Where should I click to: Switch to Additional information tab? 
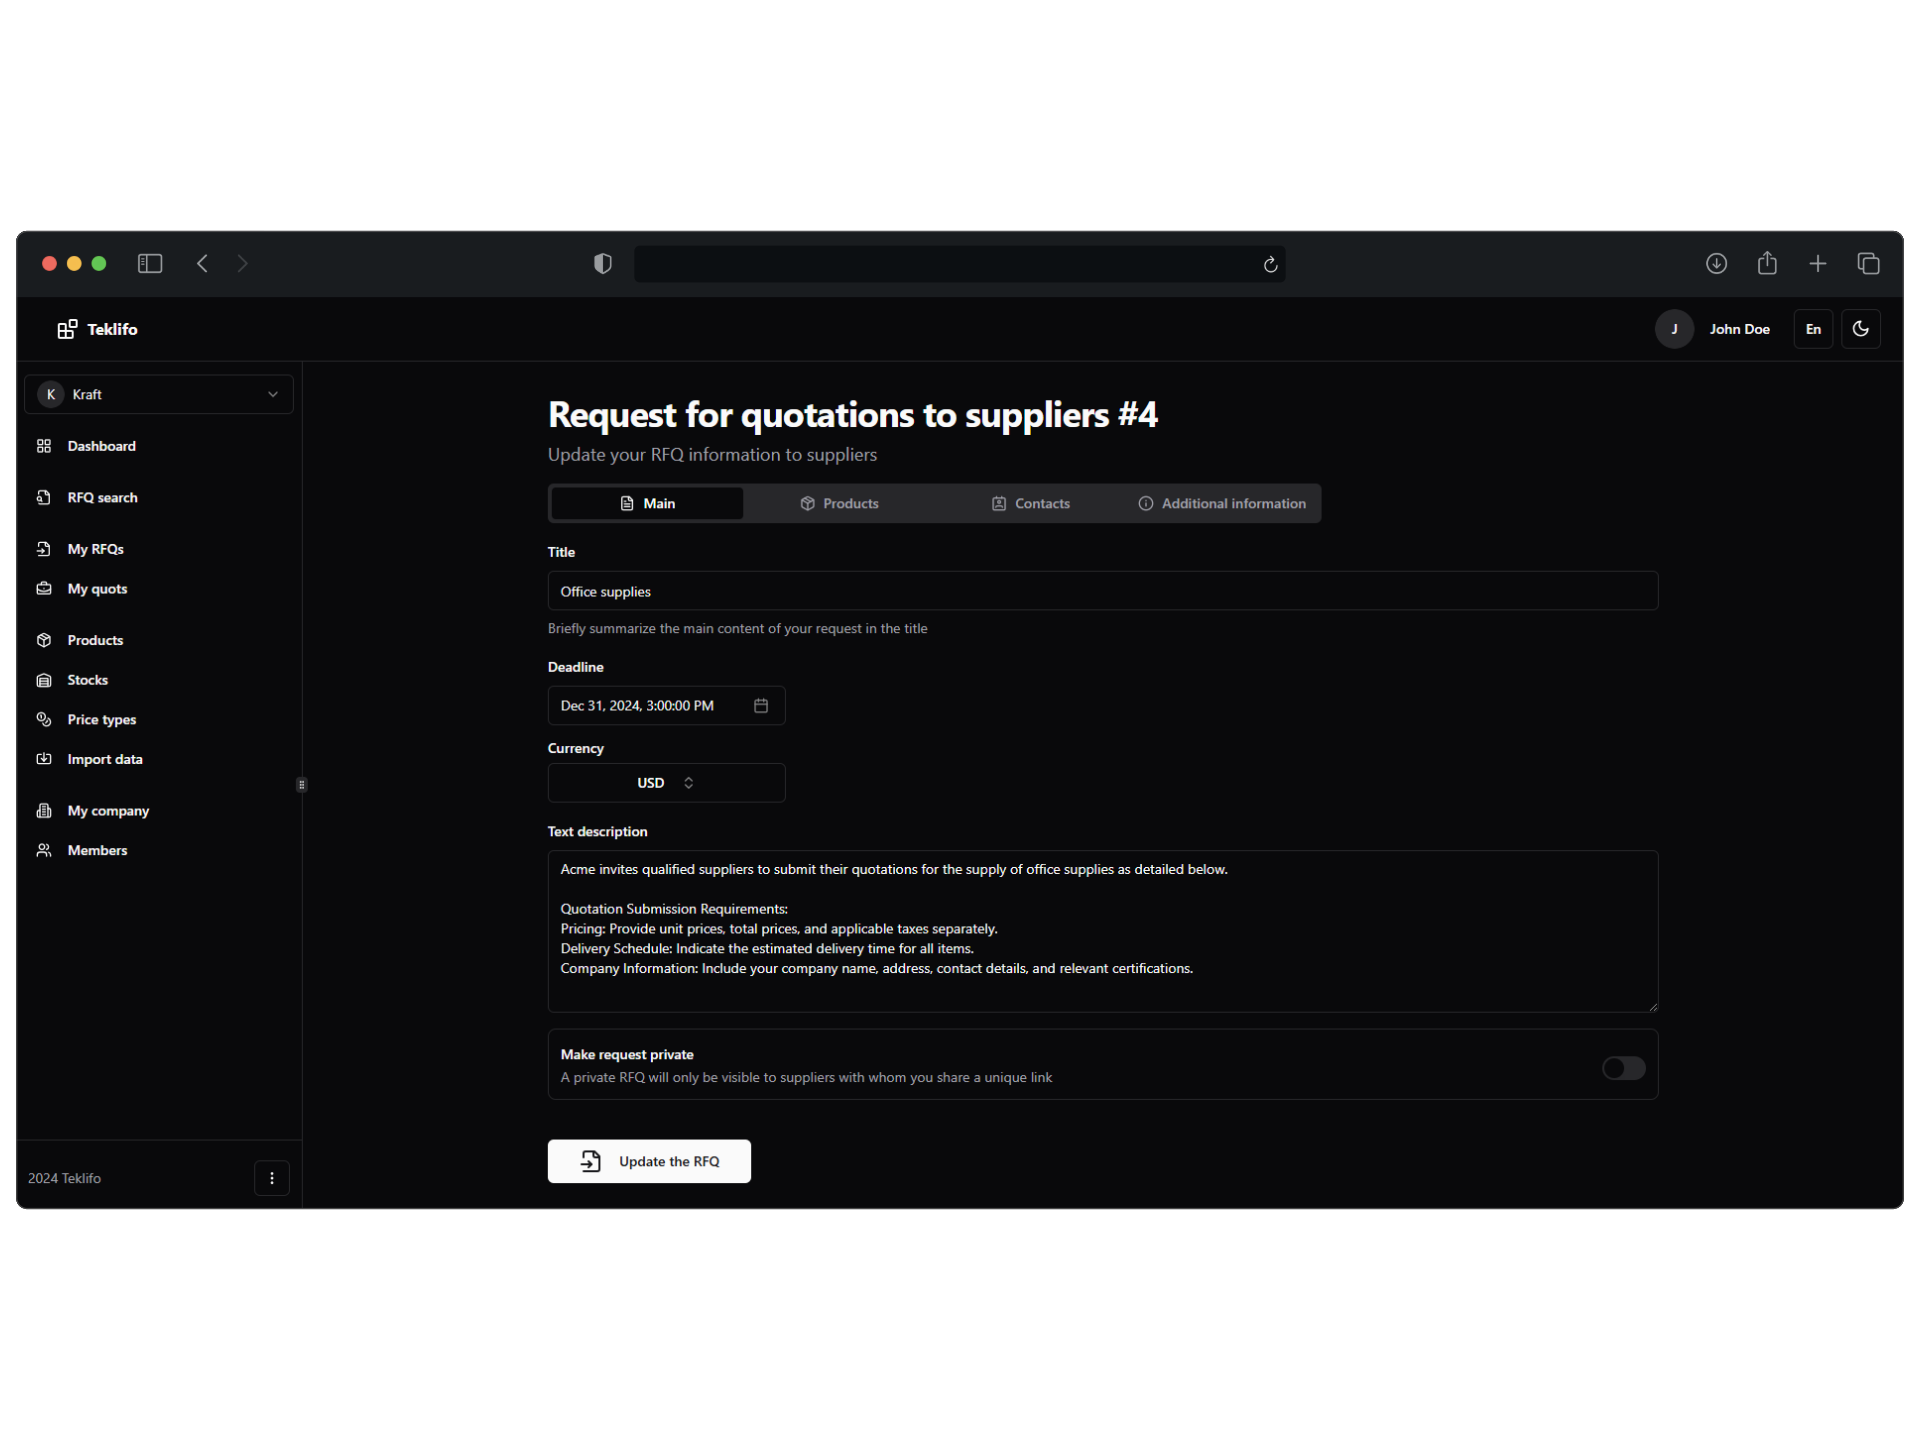[1222, 504]
